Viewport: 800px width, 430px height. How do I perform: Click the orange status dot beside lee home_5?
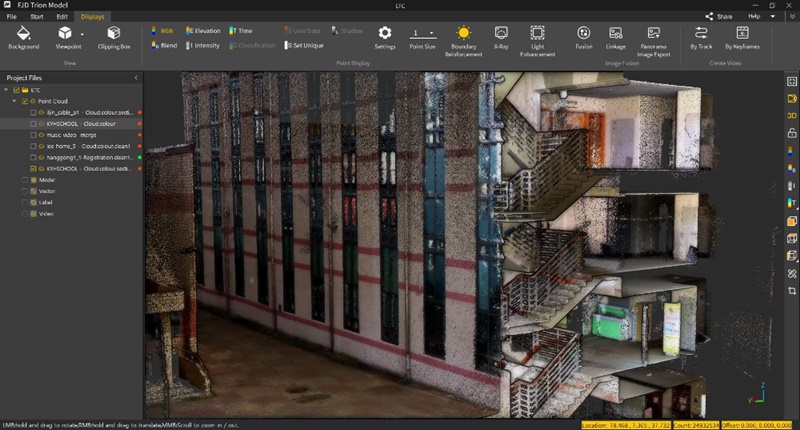(x=139, y=146)
